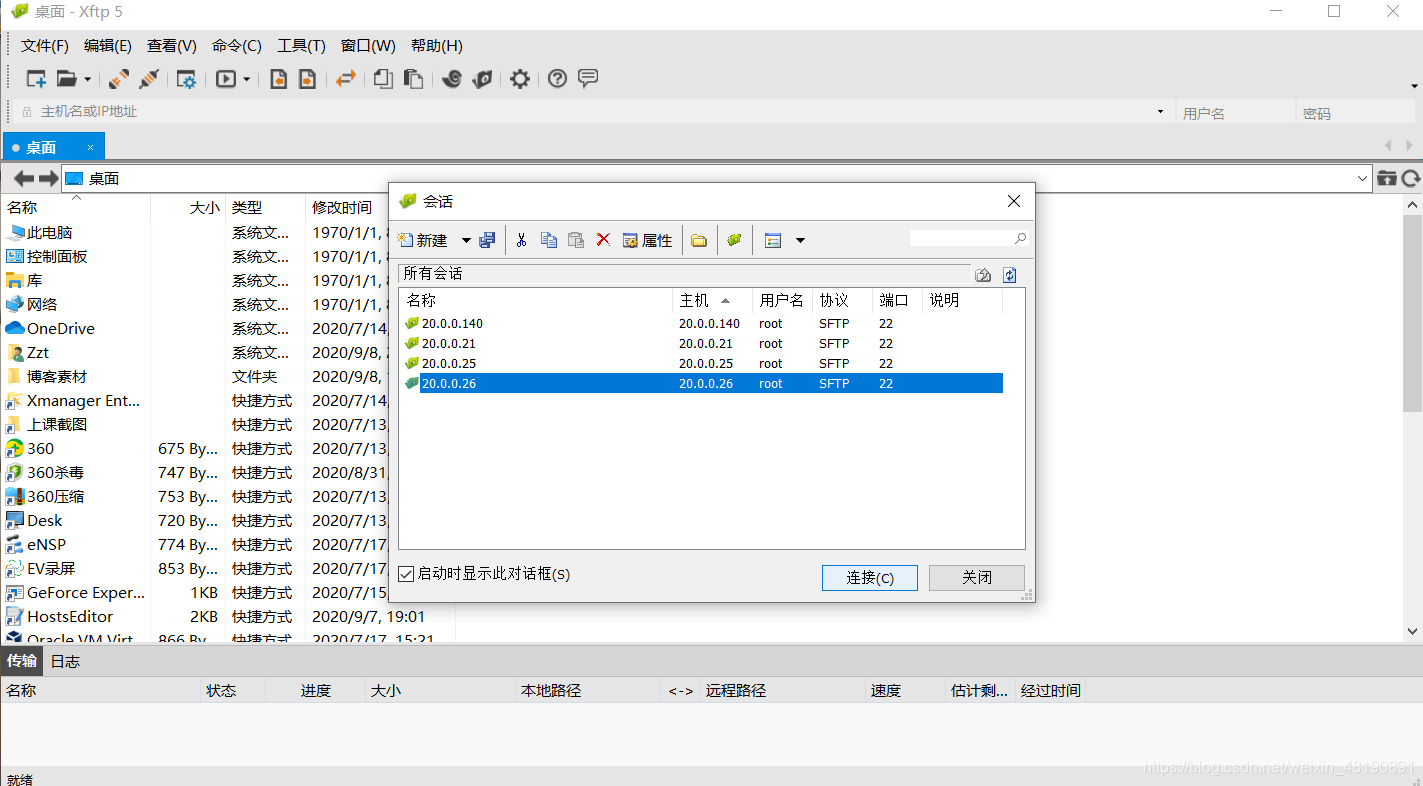Screen dimensions: 1423x786
Task: Expand the host address dropdown arrow
Action: (1160, 112)
